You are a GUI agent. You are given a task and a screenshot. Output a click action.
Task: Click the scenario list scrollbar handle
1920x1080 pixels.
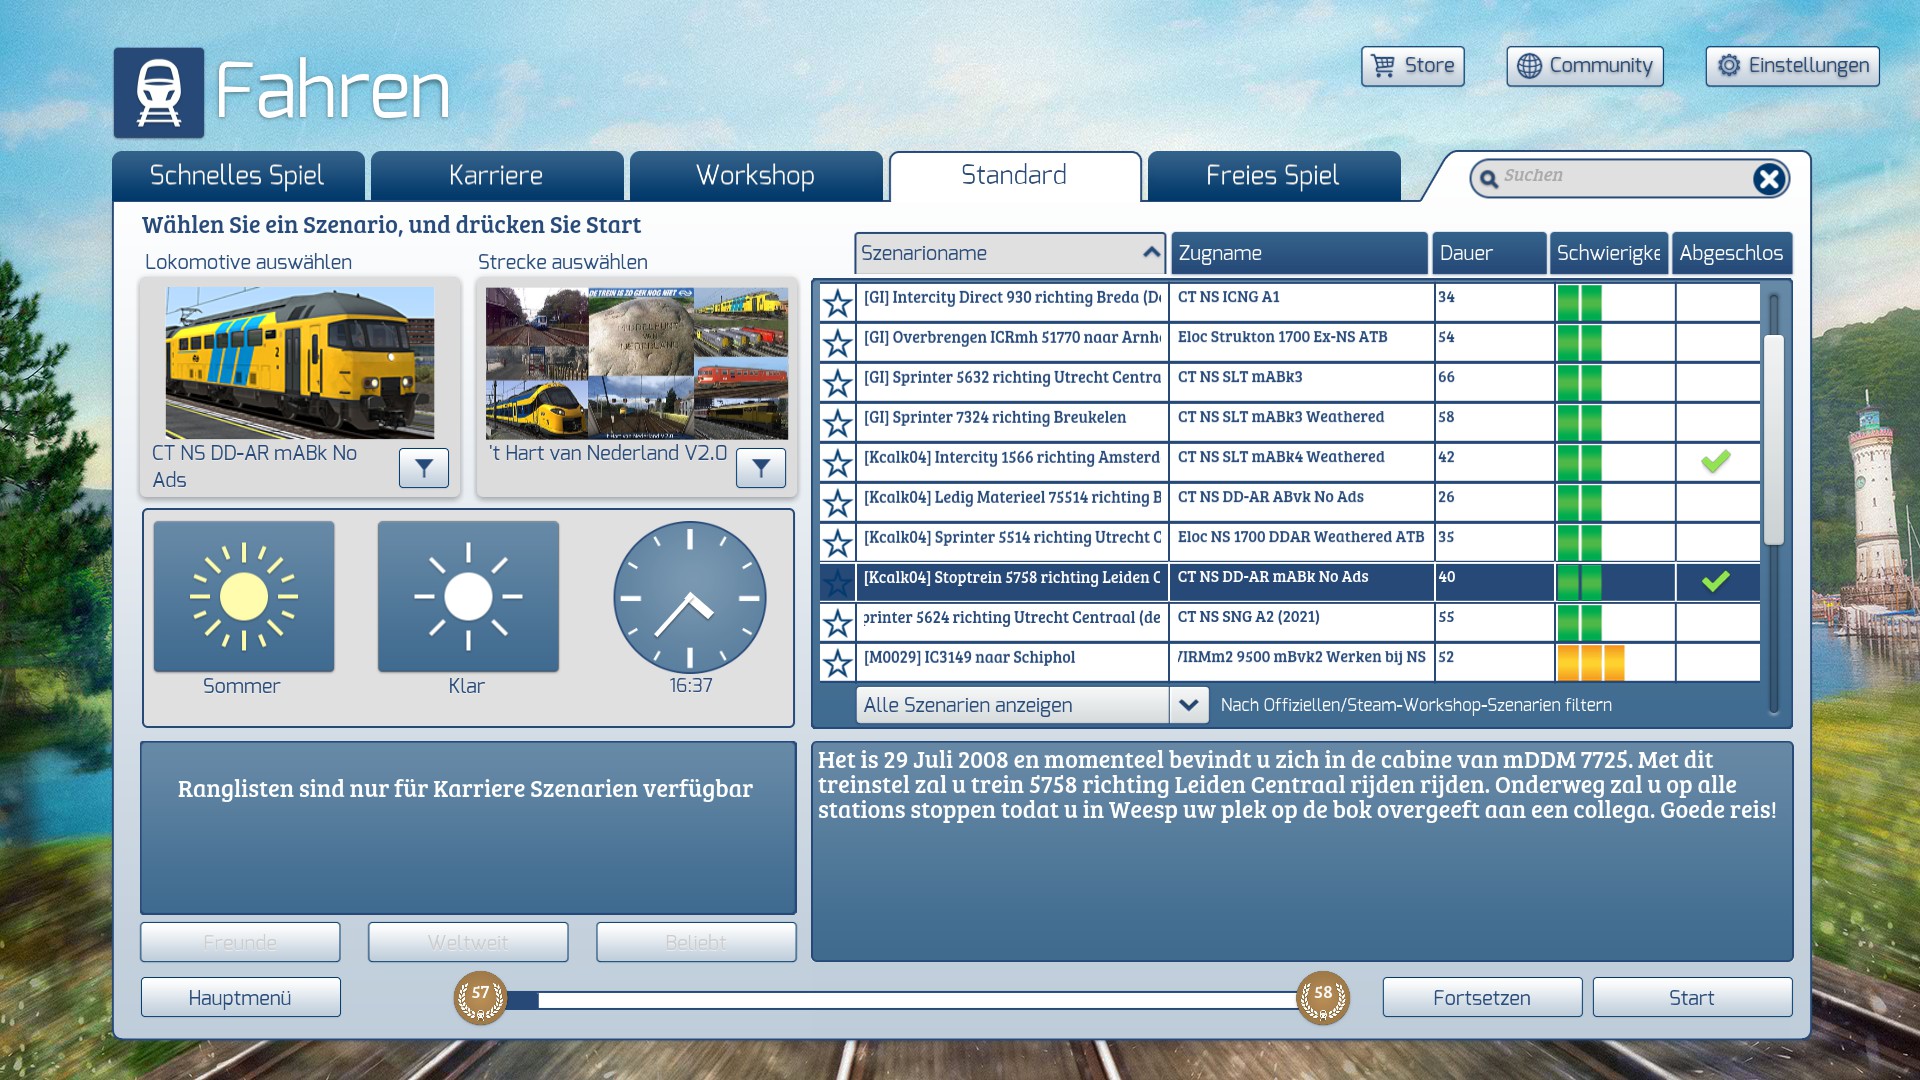point(1774,440)
